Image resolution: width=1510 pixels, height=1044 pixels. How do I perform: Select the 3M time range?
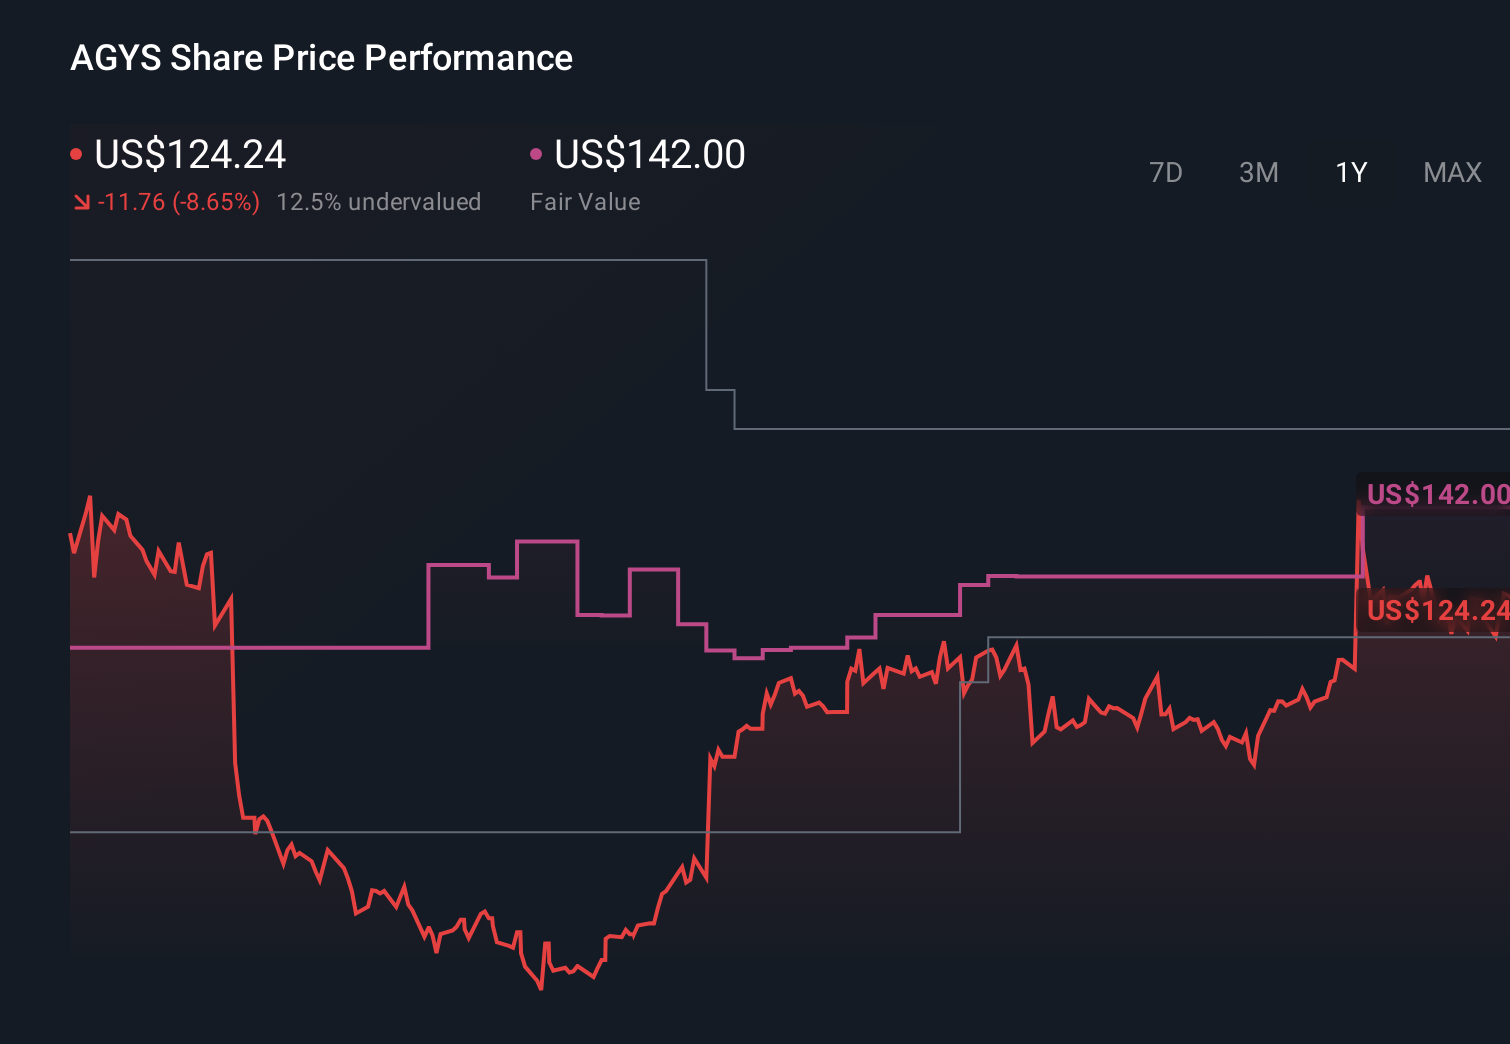point(1258,172)
